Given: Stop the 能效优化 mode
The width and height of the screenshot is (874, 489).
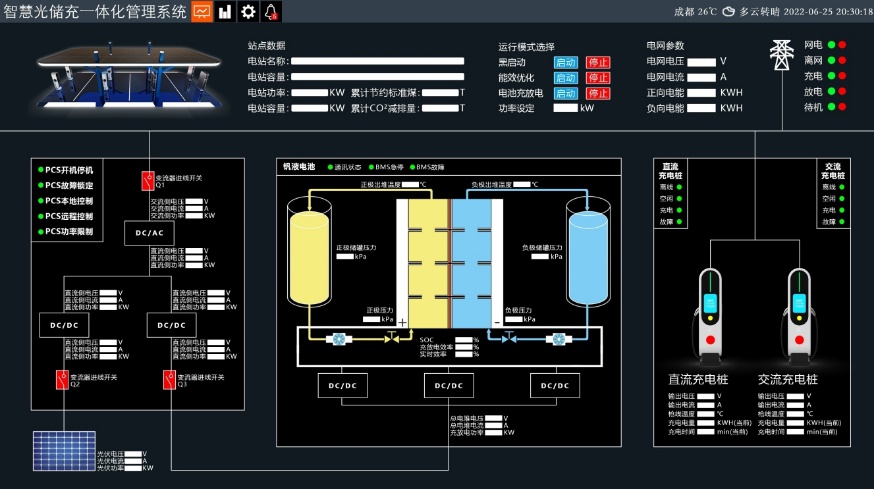Looking at the screenshot, I should click(x=598, y=77).
